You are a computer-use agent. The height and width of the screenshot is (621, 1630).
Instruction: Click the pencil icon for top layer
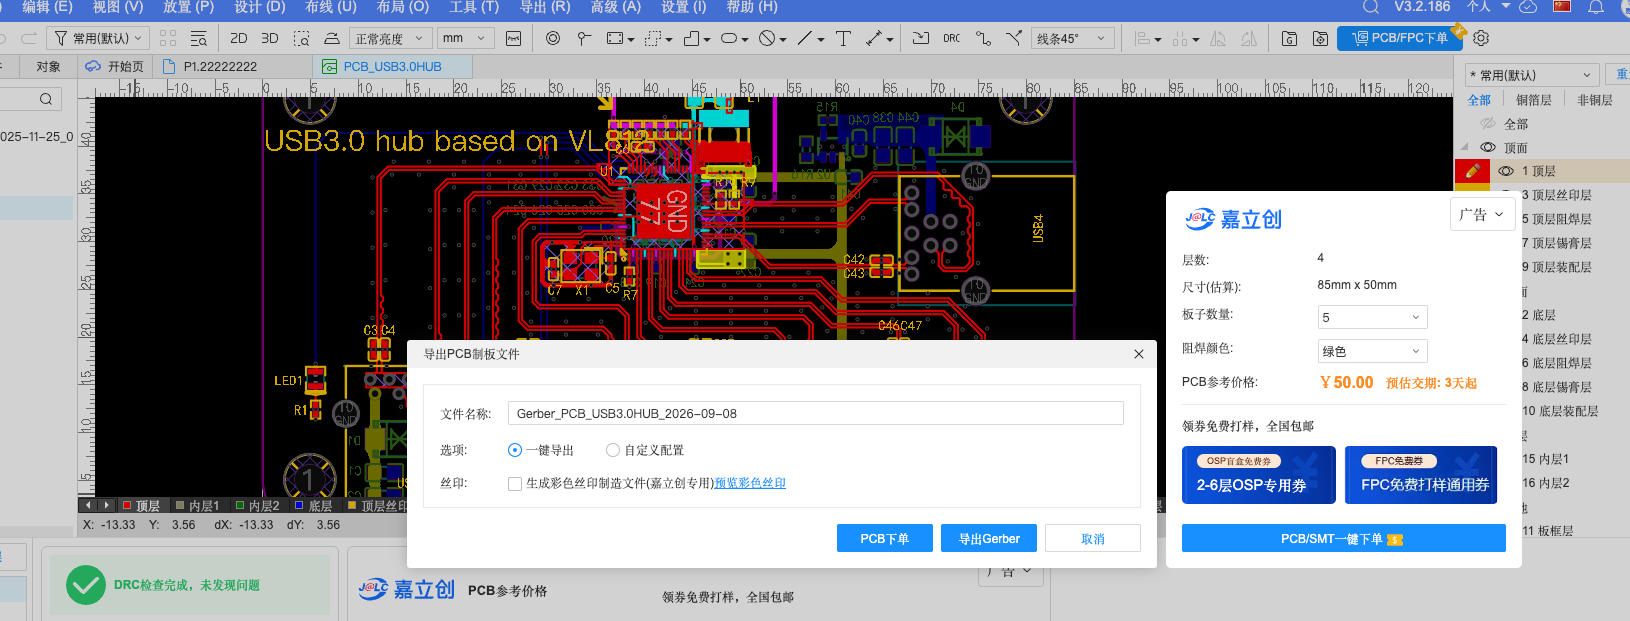point(1472,171)
